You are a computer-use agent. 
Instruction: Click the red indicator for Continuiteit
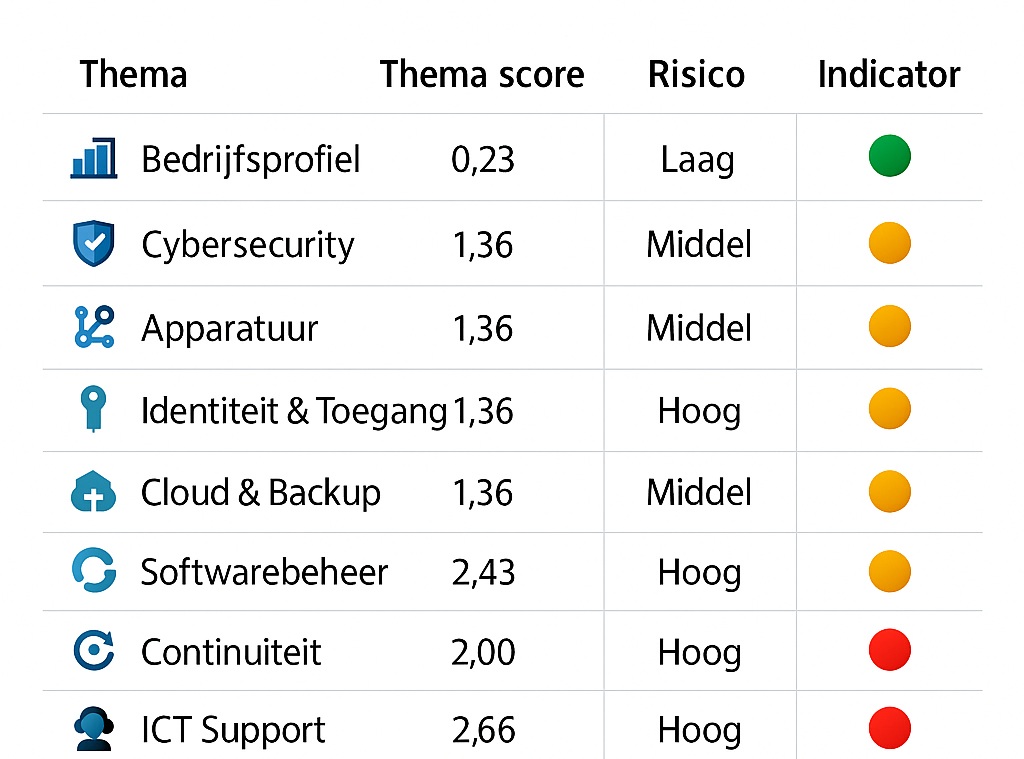click(889, 651)
